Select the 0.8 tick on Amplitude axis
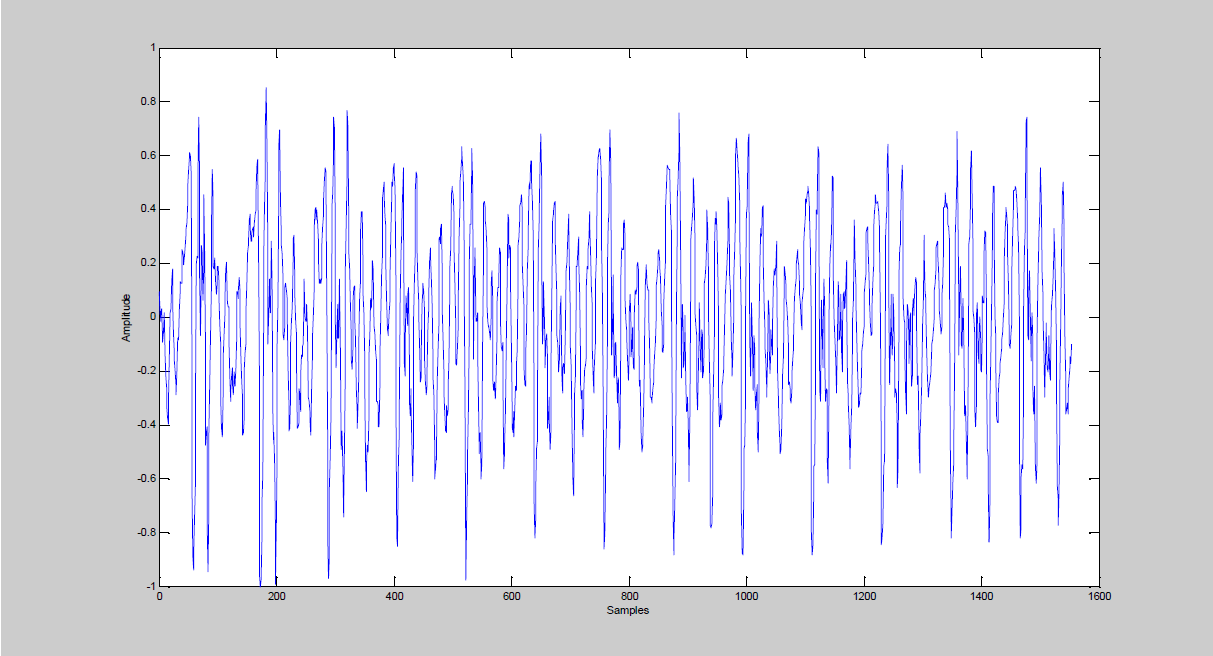 tap(147, 102)
